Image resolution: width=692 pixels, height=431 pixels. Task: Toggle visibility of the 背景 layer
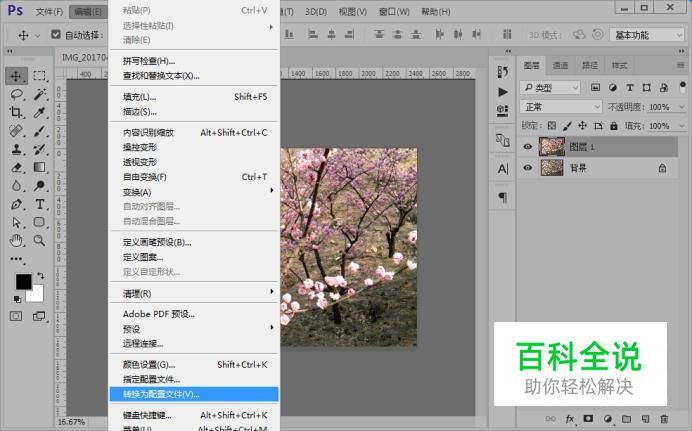click(x=528, y=169)
